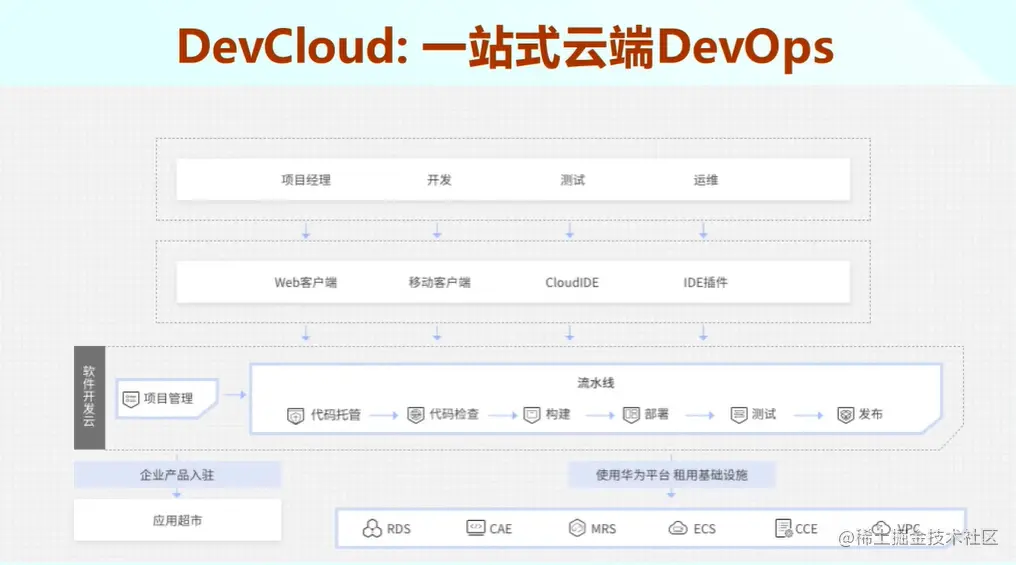1016x565 pixels.
Task: Select the 构建 text
Action: 558,414
